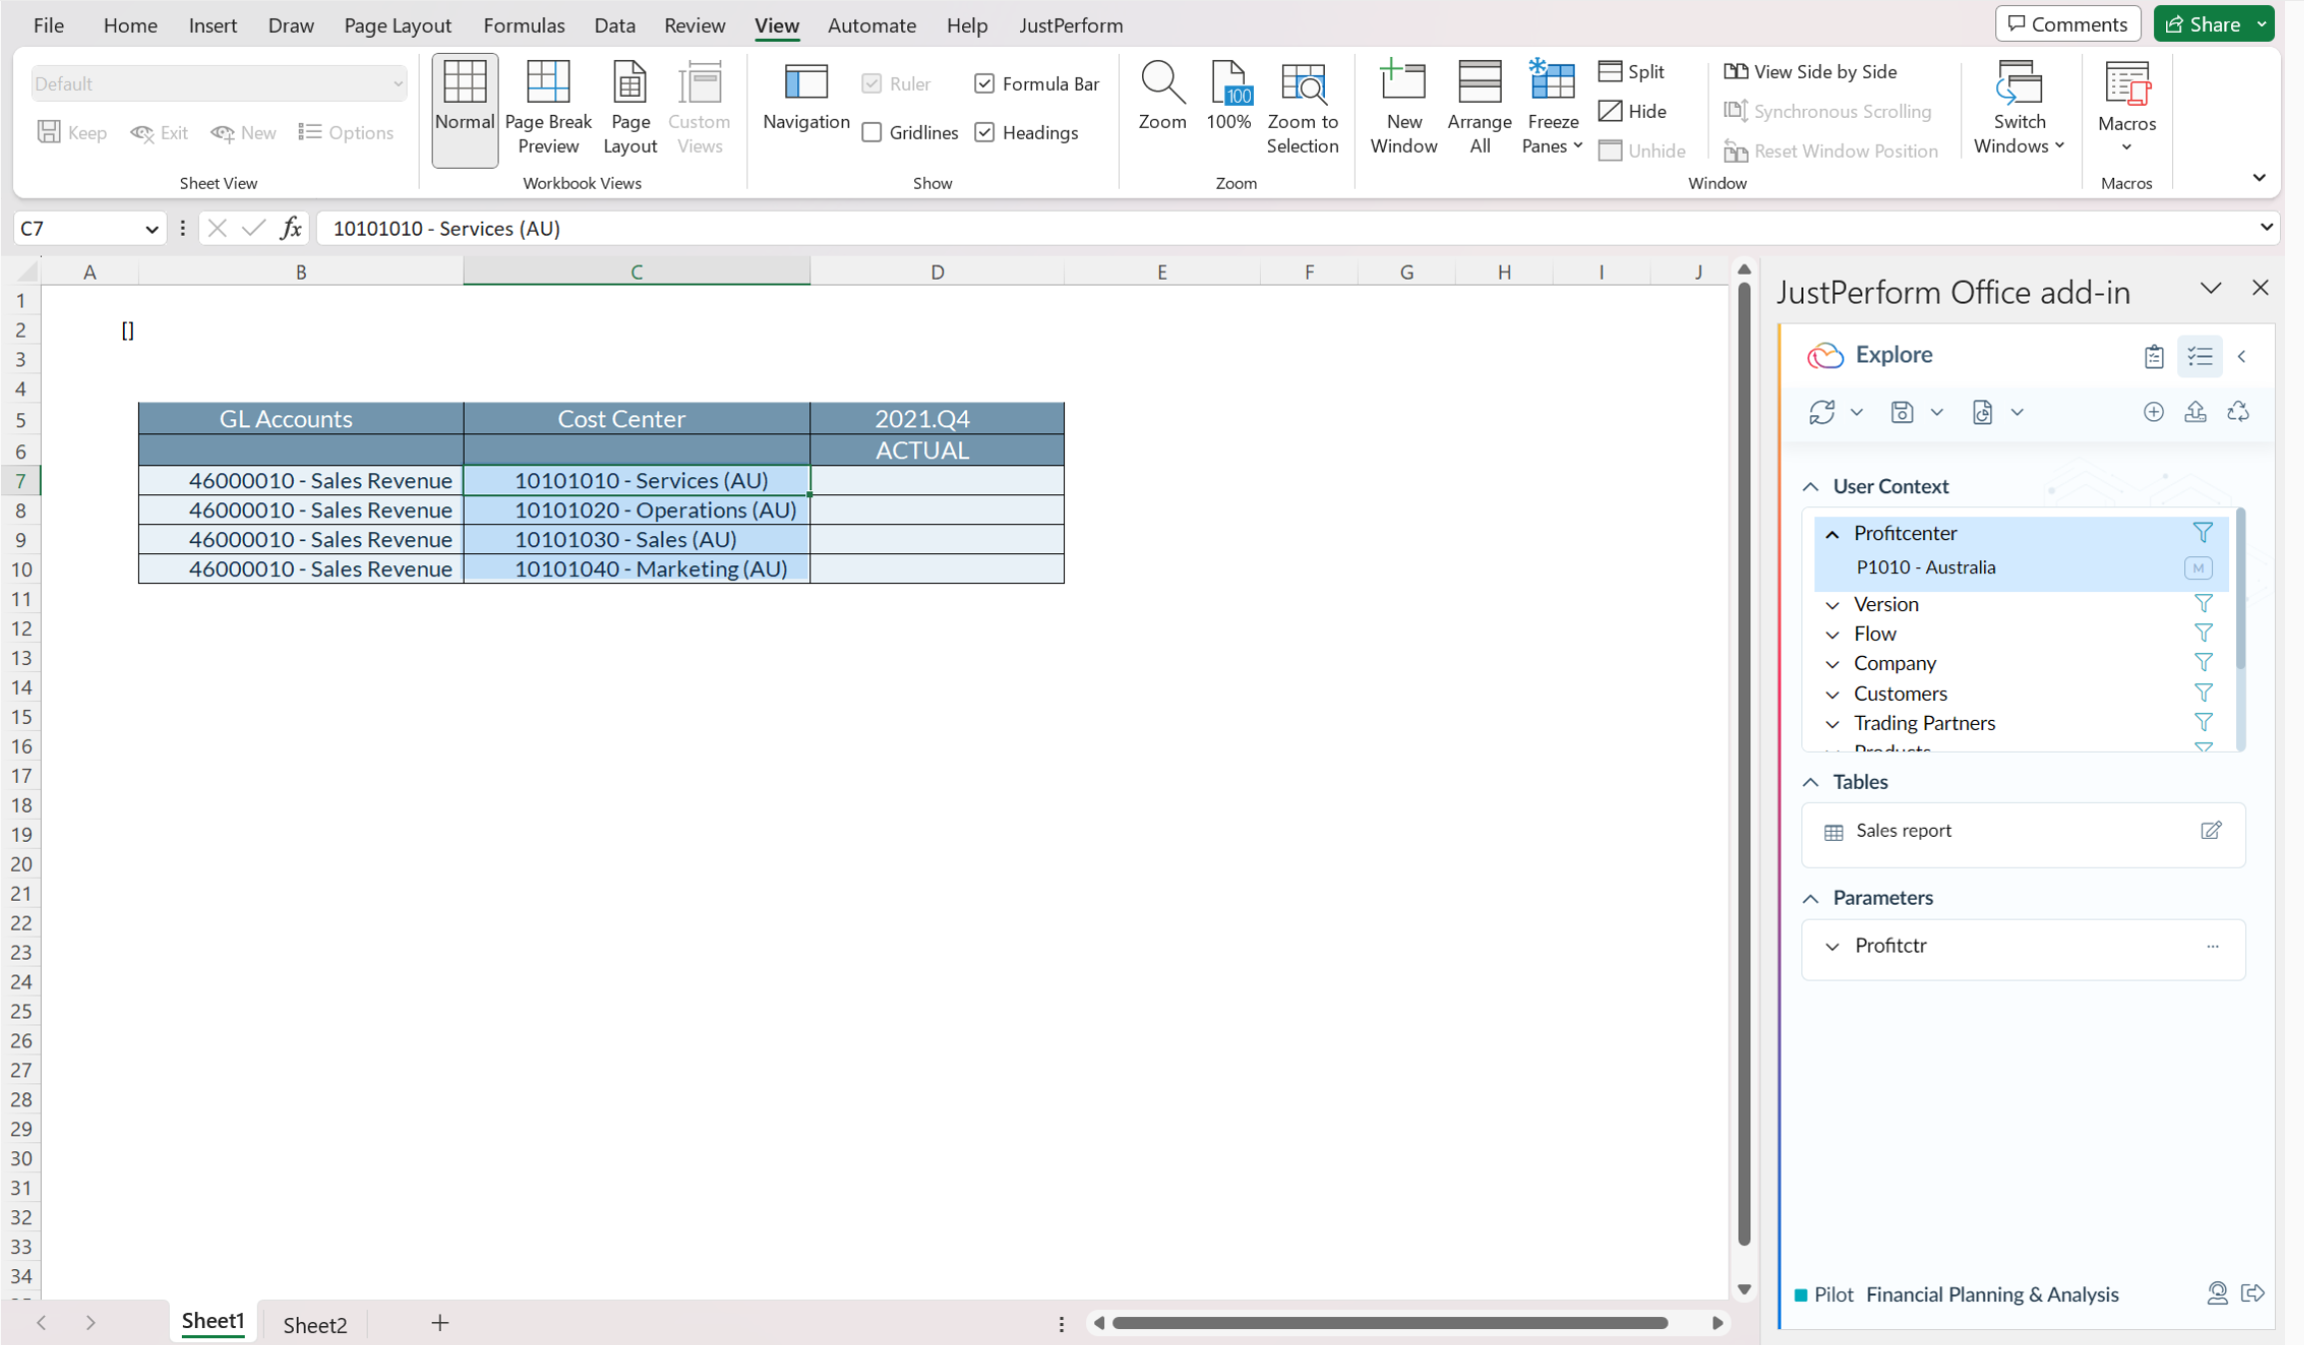Uncheck the Formula Bar checkbox

(986, 84)
